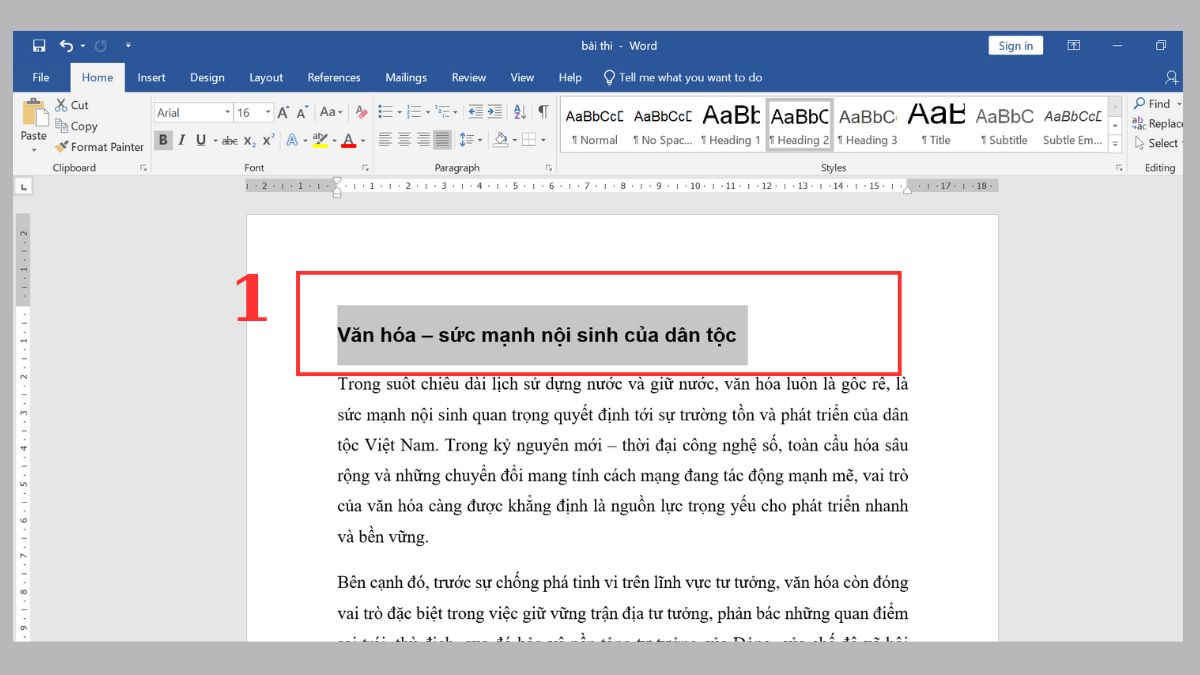Switch to the Insert ribbon tab
The width and height of the screenshot is (1200, 675).
click(x=152, y=78)
